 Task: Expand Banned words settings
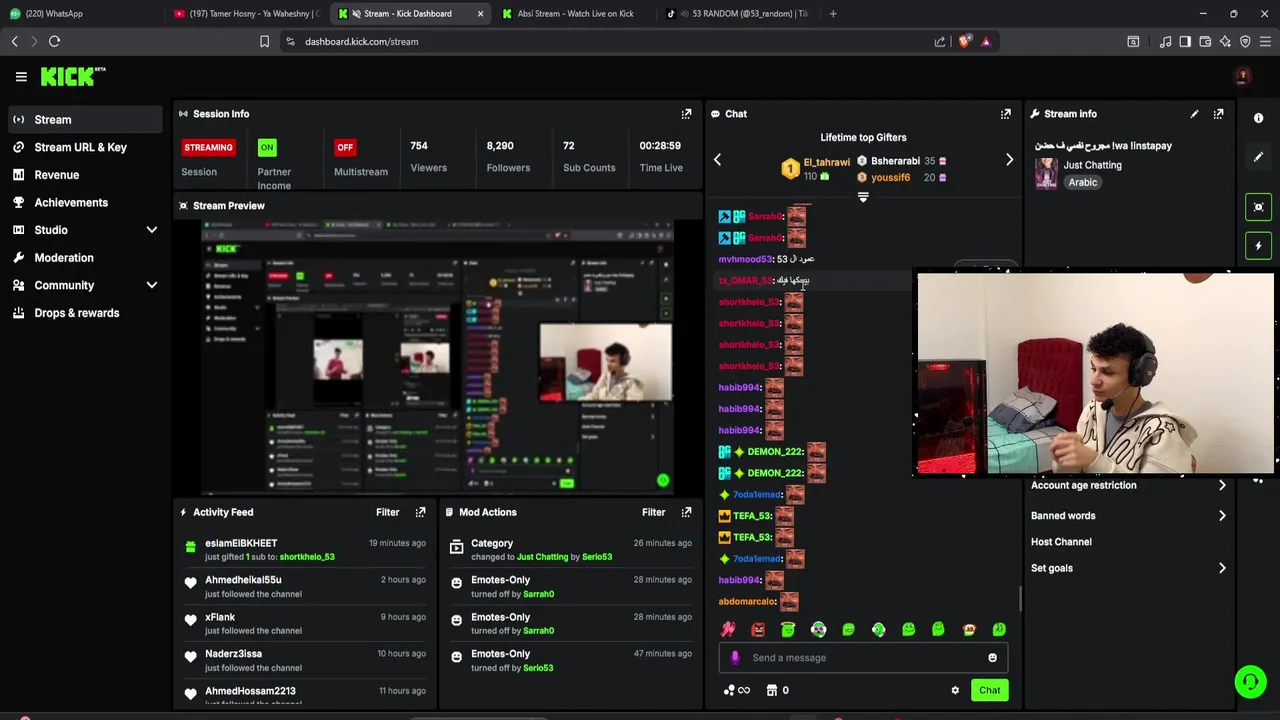coord(1128,516)
